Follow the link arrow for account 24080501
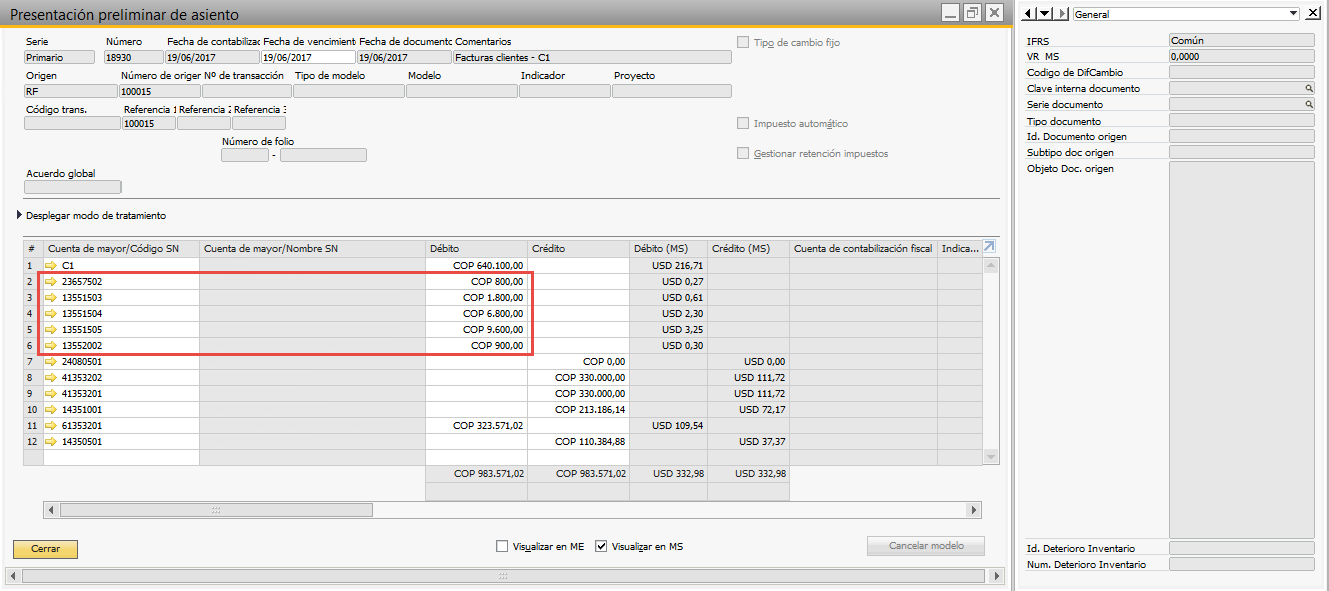 point(52,362)
